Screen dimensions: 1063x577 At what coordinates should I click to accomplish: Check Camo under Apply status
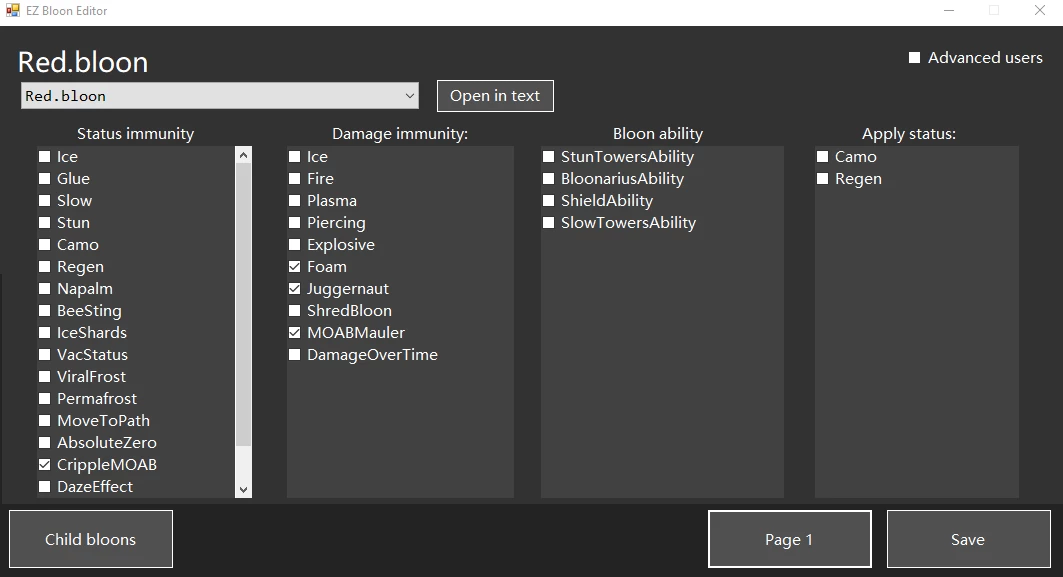tap(822, 157)
